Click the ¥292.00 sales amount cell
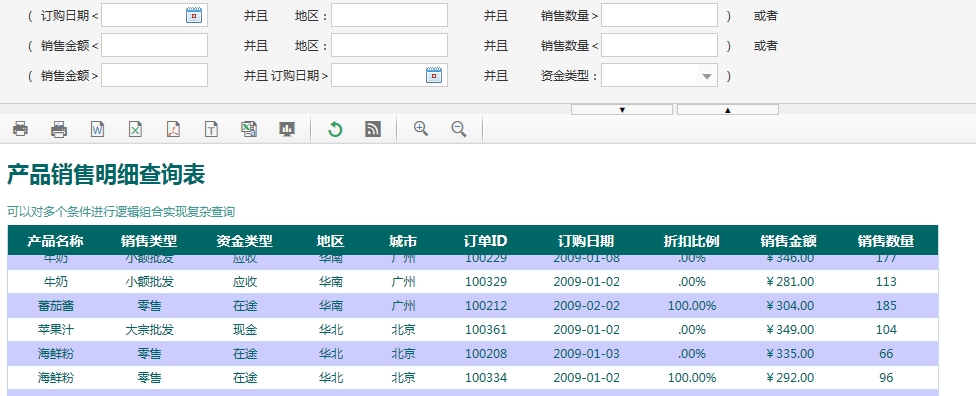The image size is (976, 396). click(x=789, y=377)
